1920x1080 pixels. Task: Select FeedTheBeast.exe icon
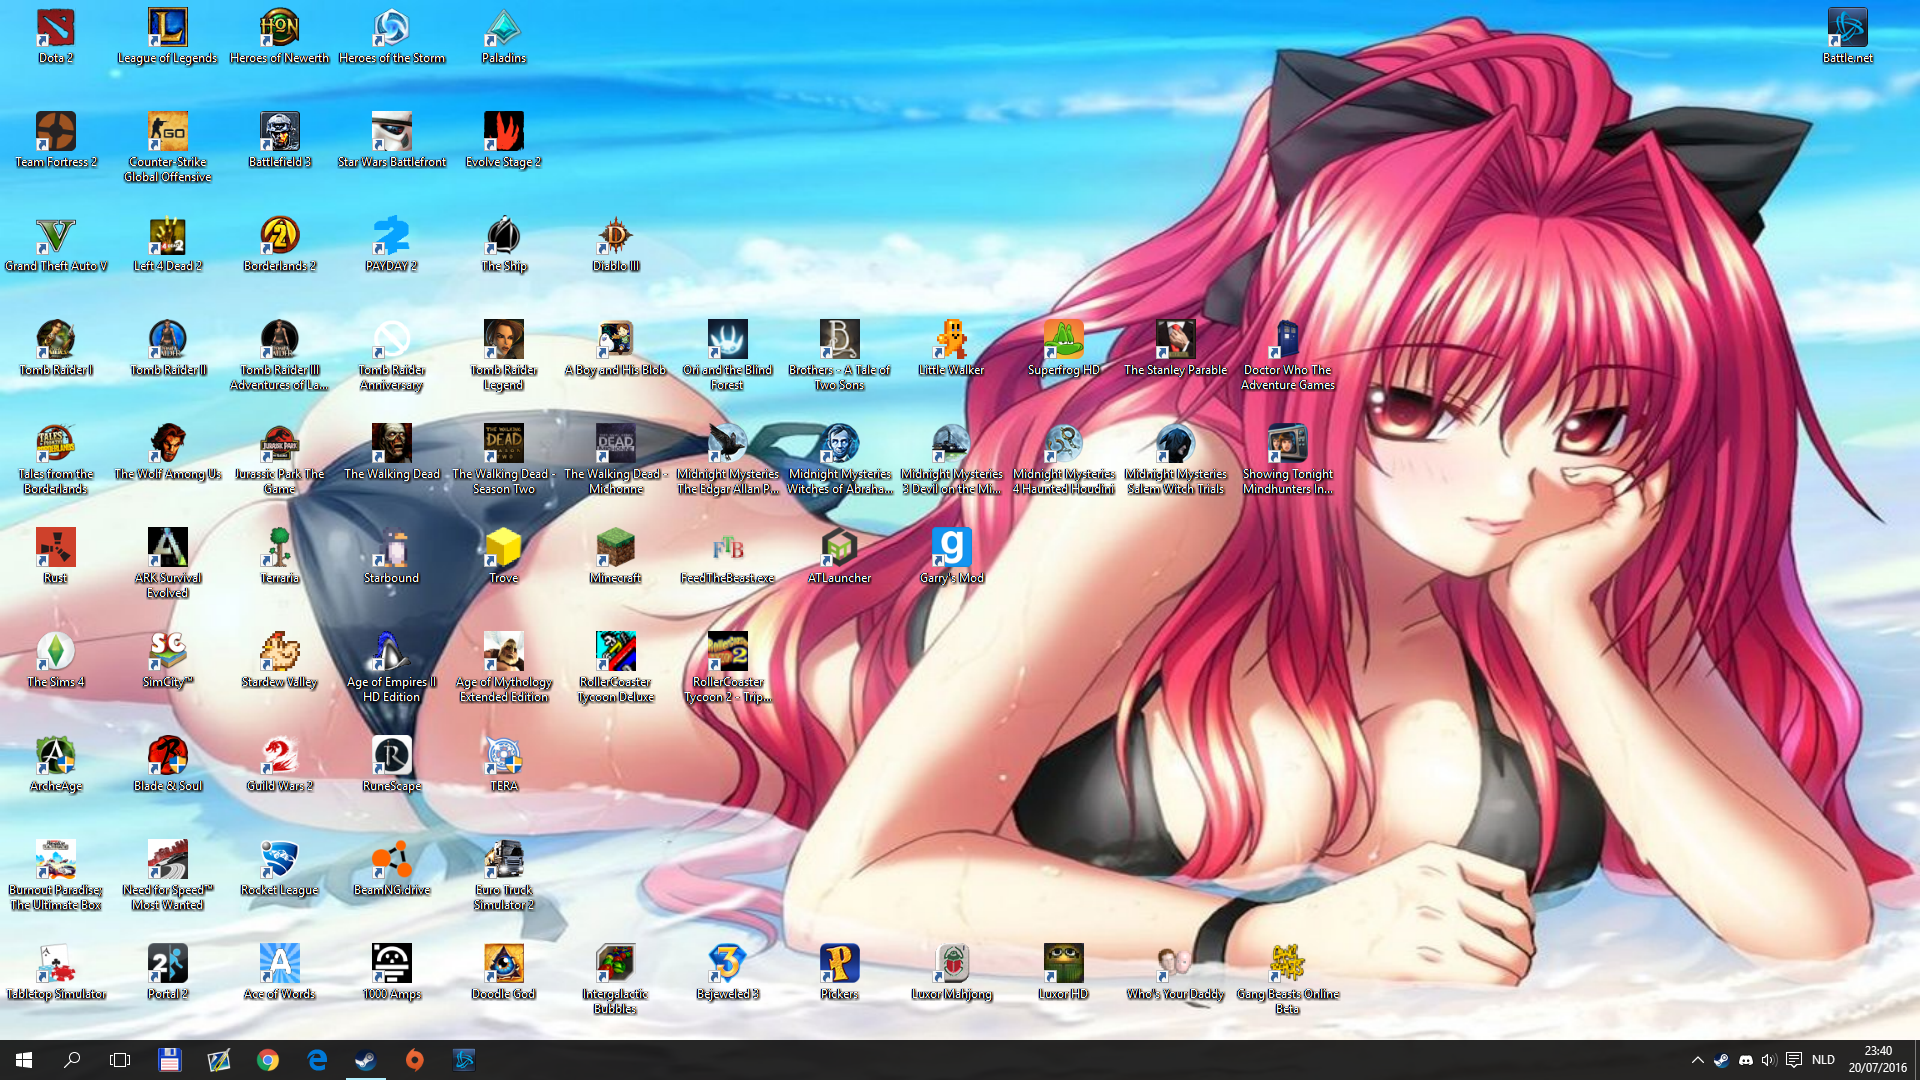click(x=727, y=556)
